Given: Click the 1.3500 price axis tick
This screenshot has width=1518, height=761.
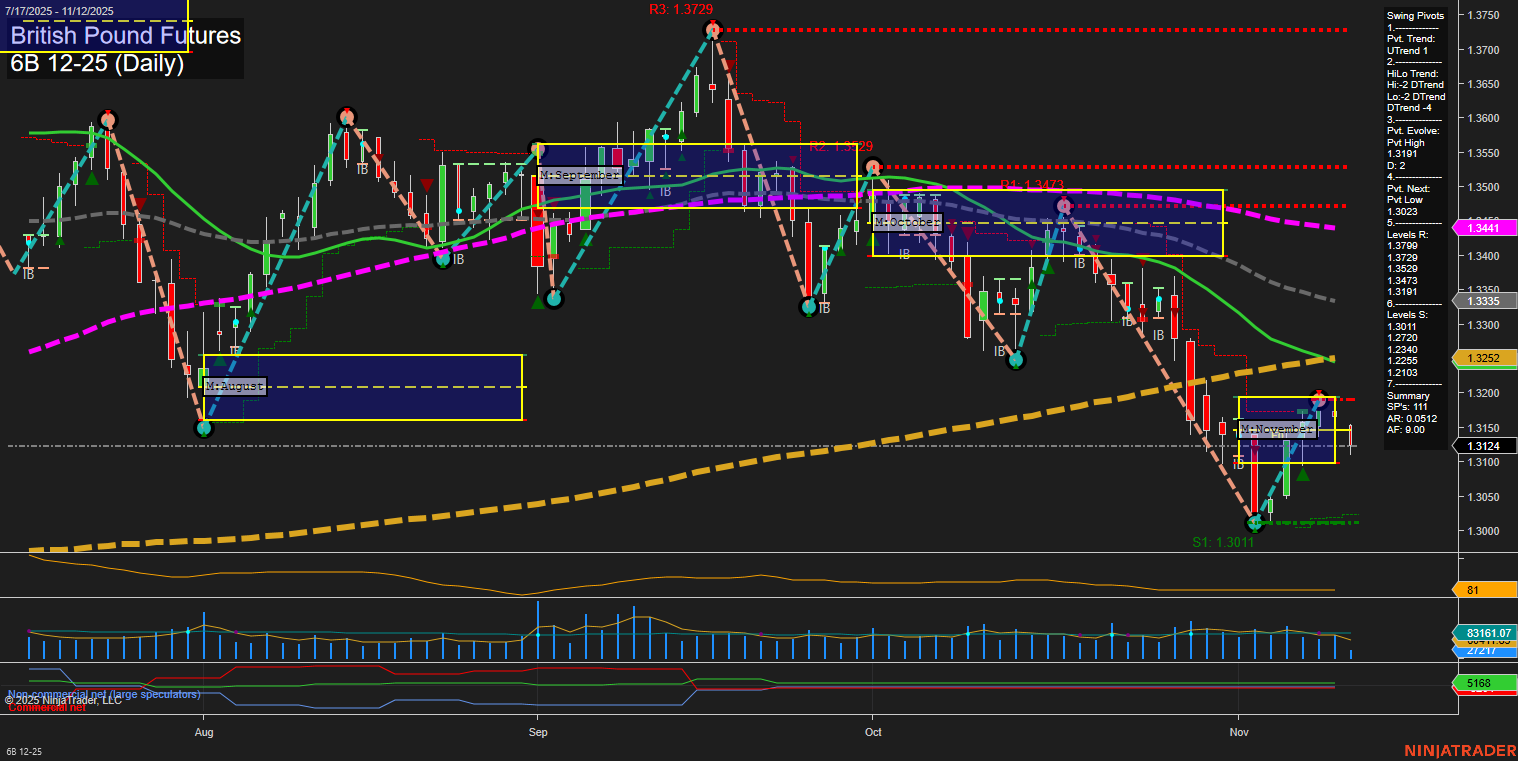Looking at the screenshot, I should (x=1482, y=188).
